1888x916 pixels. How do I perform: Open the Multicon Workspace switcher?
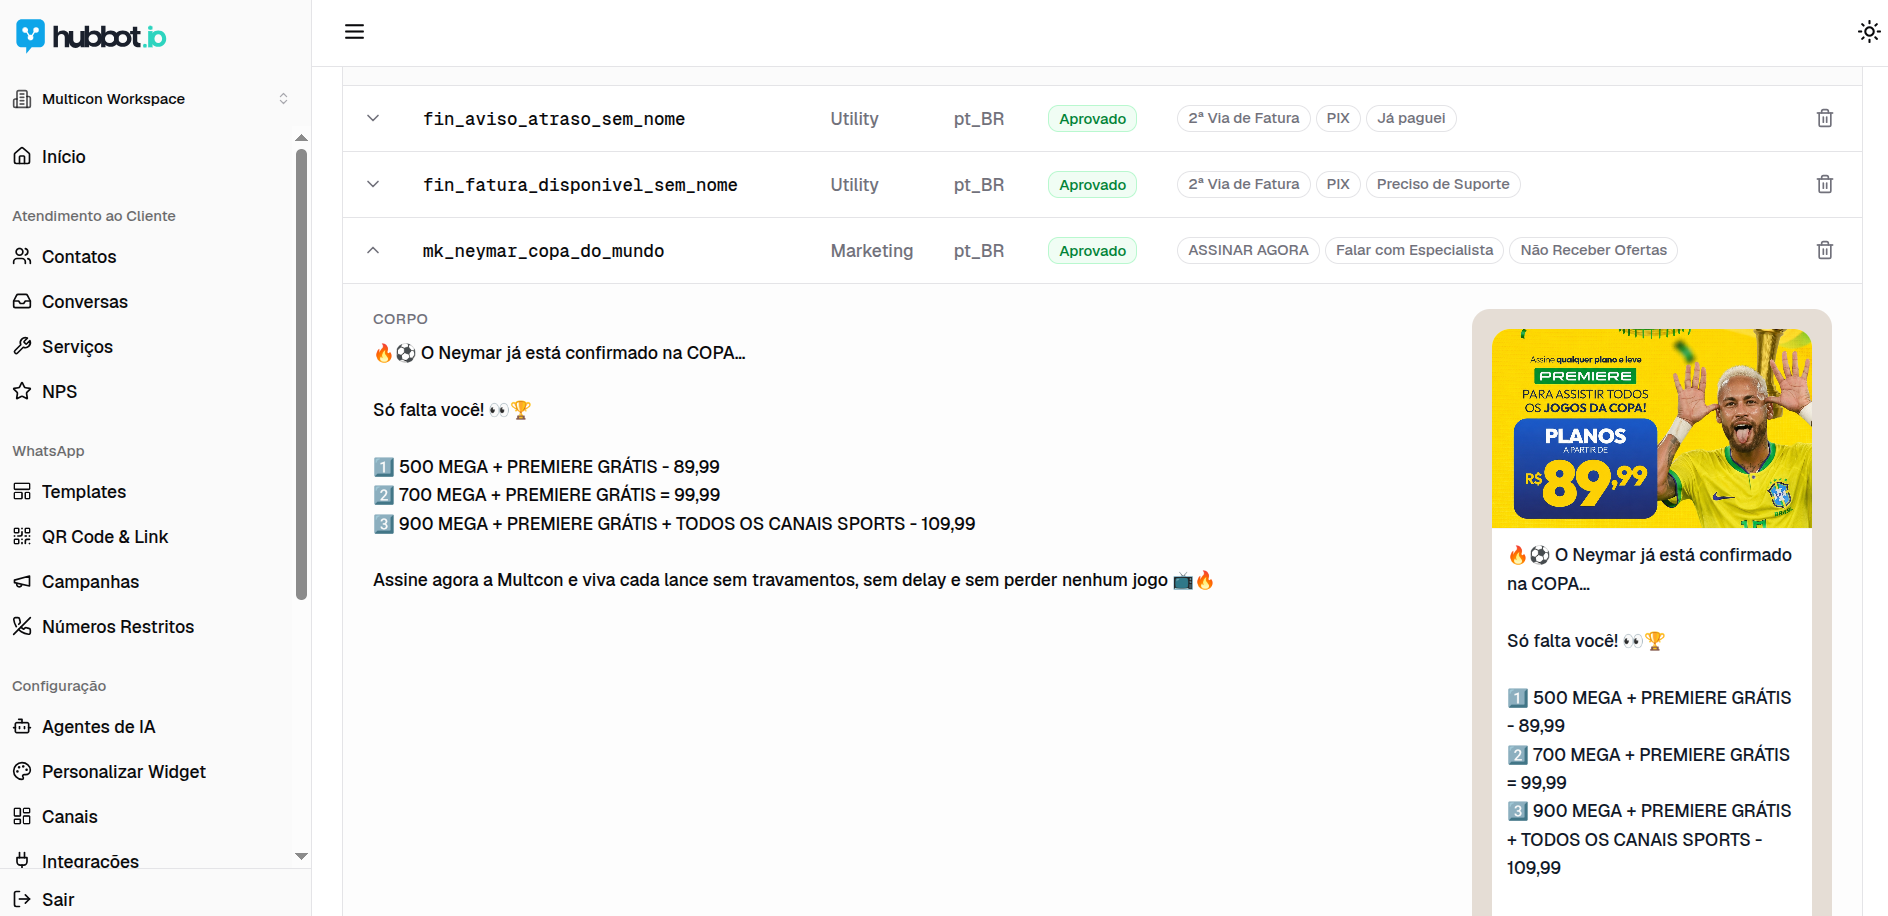click(151, 99)
